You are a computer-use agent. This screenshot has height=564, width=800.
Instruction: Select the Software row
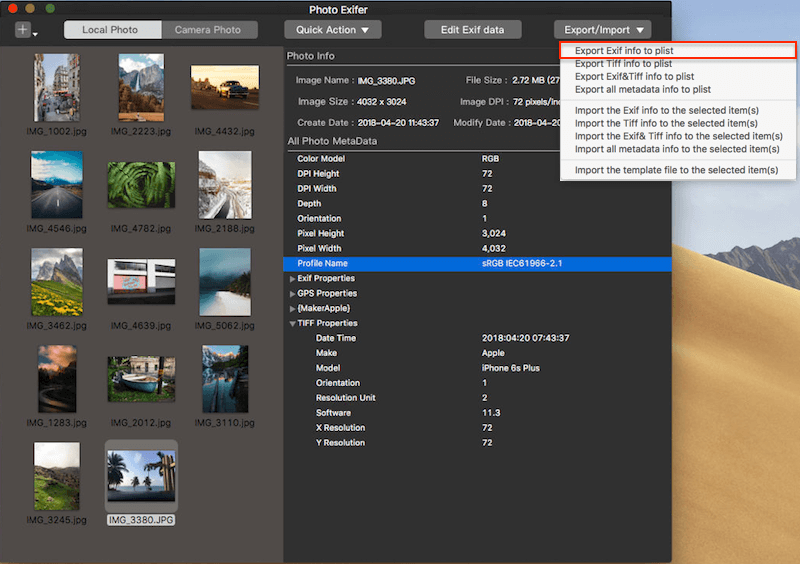point(478,412)
